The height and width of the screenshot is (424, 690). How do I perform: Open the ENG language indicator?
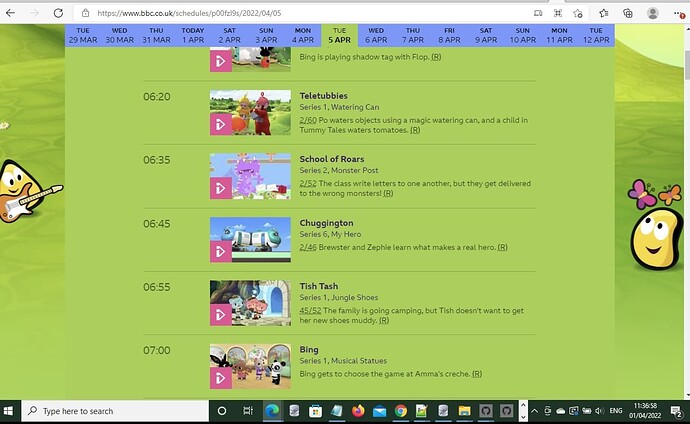[616, 411]
